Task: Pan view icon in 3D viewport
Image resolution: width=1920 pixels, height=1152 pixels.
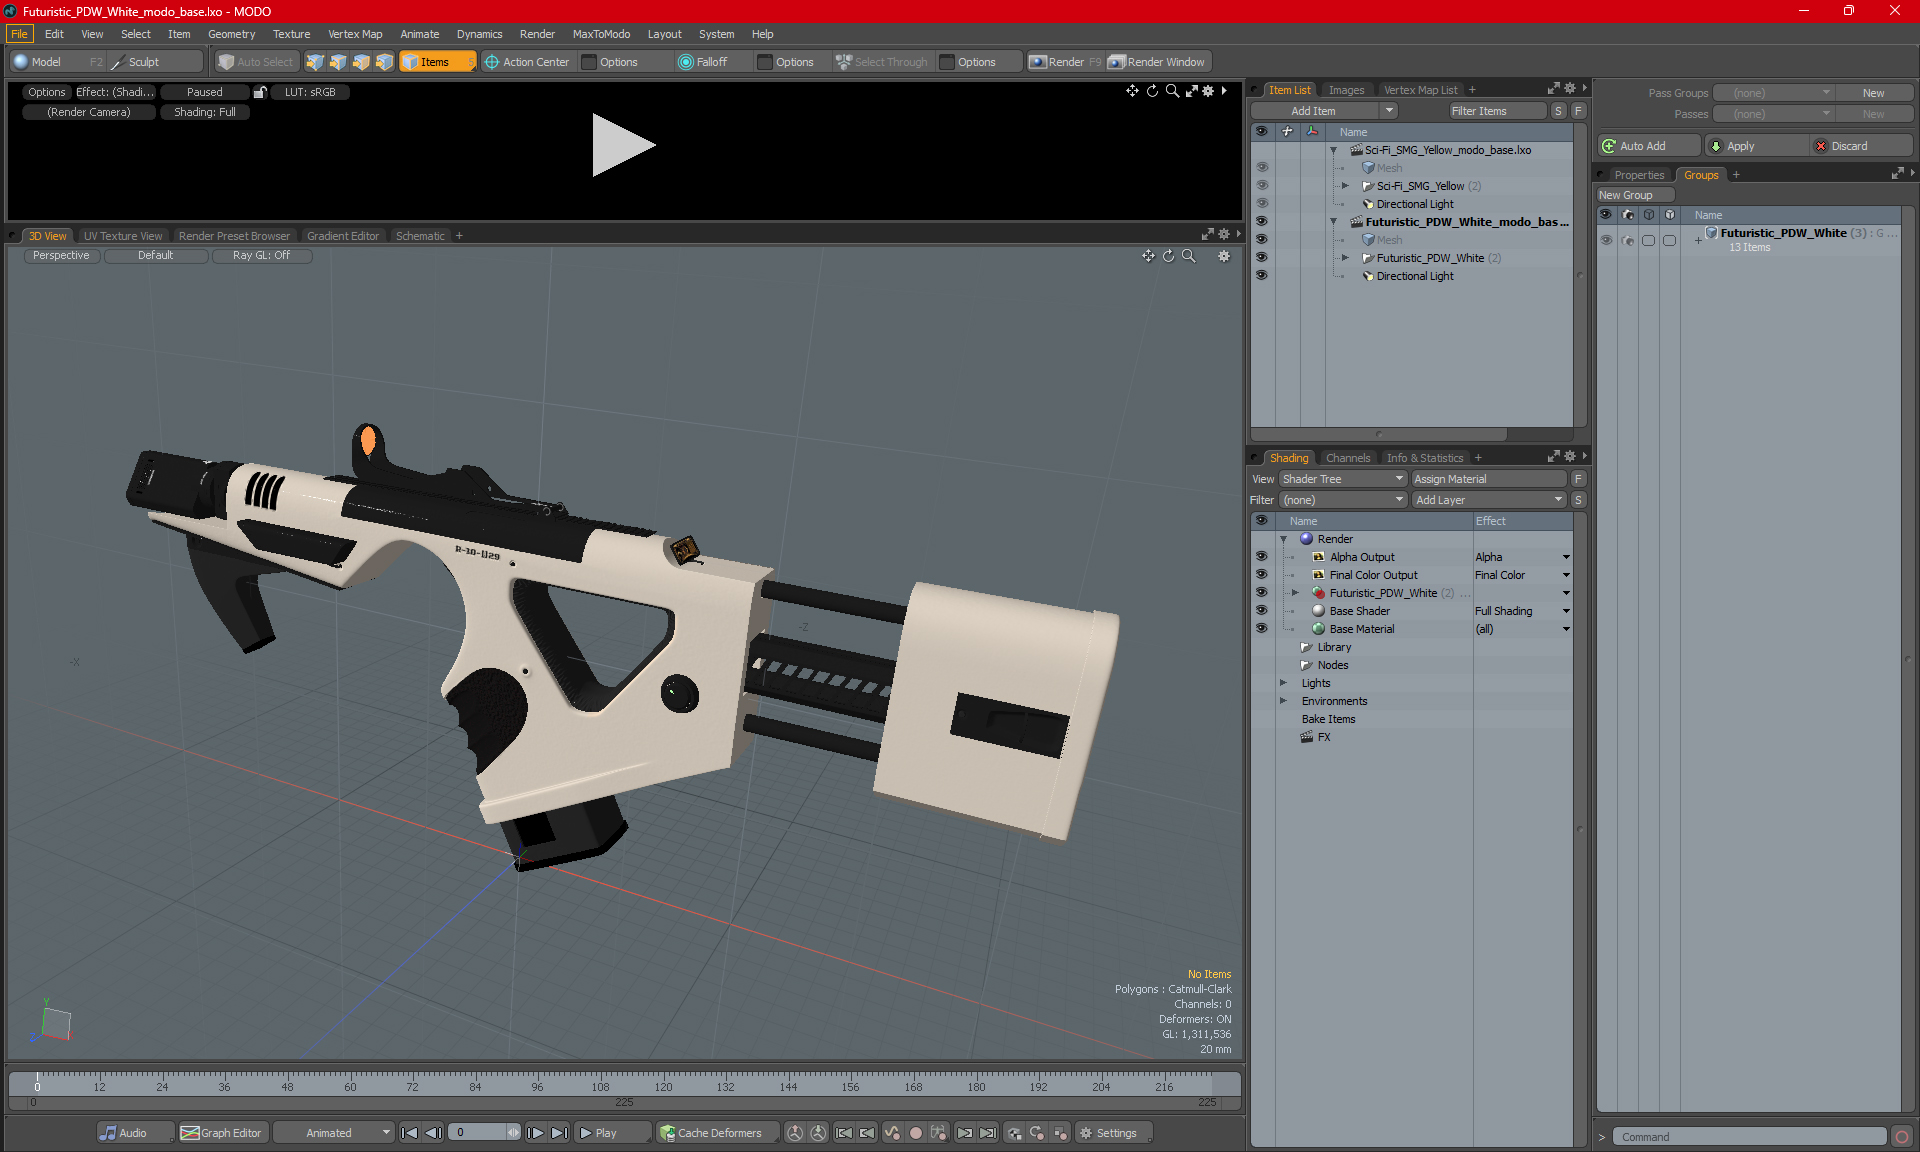Action: [x=1148, y=256]
